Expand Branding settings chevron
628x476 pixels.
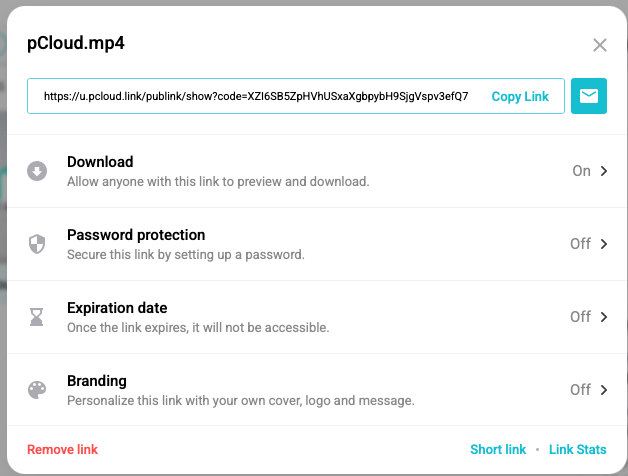click(x=604, y=390)
